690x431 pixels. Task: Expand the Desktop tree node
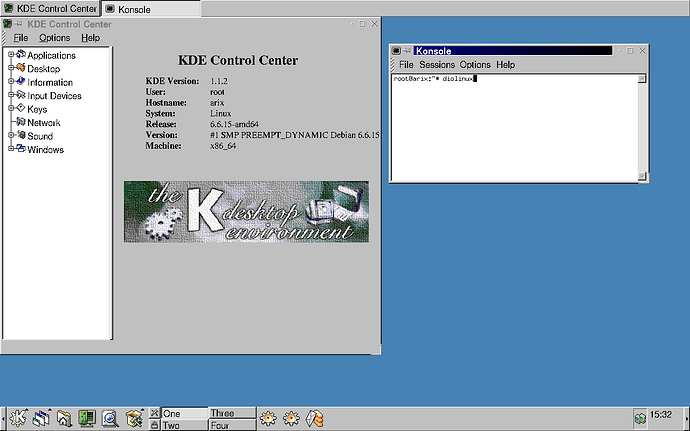coord(11,68)
